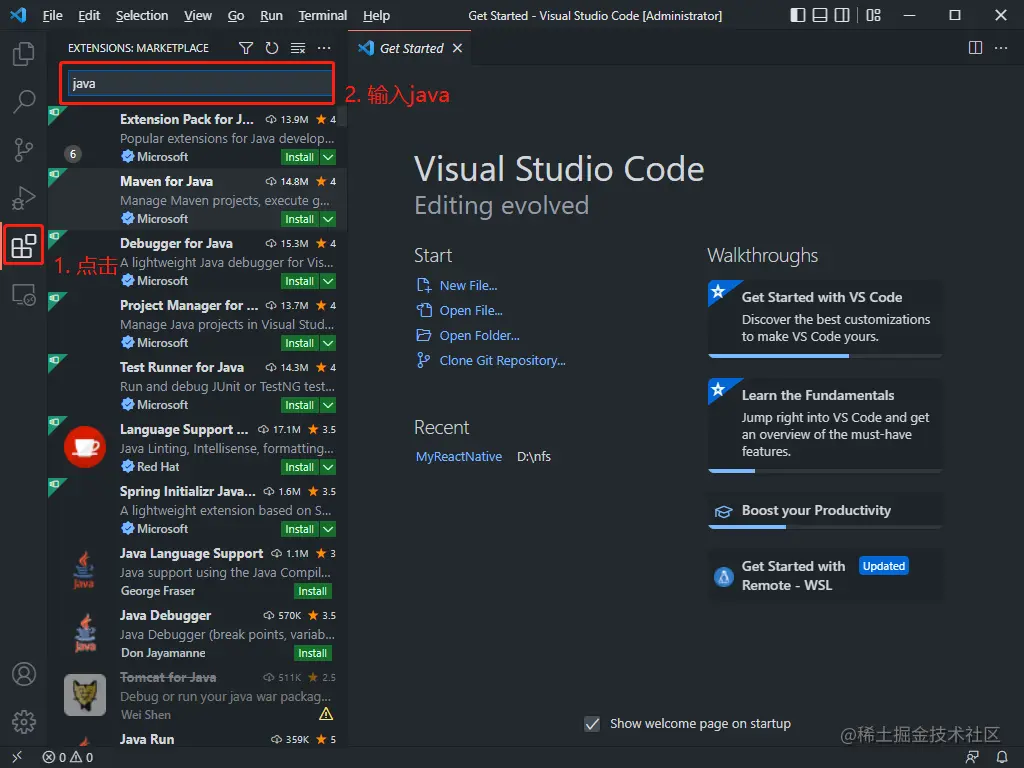Open the Search view icon
Viewport: 1024px width, 768px height.
click(24, 101)
